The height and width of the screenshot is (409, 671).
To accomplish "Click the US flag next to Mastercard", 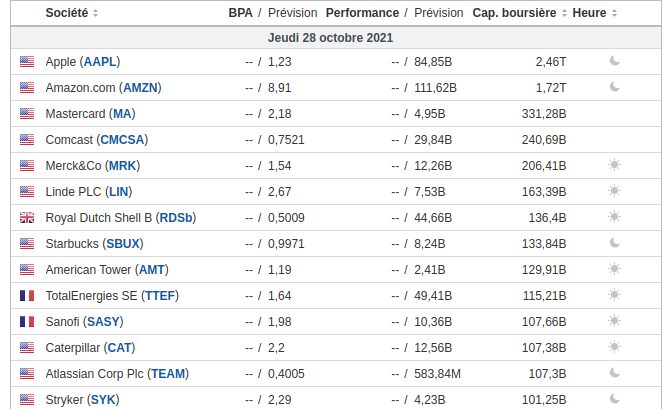I will coord(27,113).
